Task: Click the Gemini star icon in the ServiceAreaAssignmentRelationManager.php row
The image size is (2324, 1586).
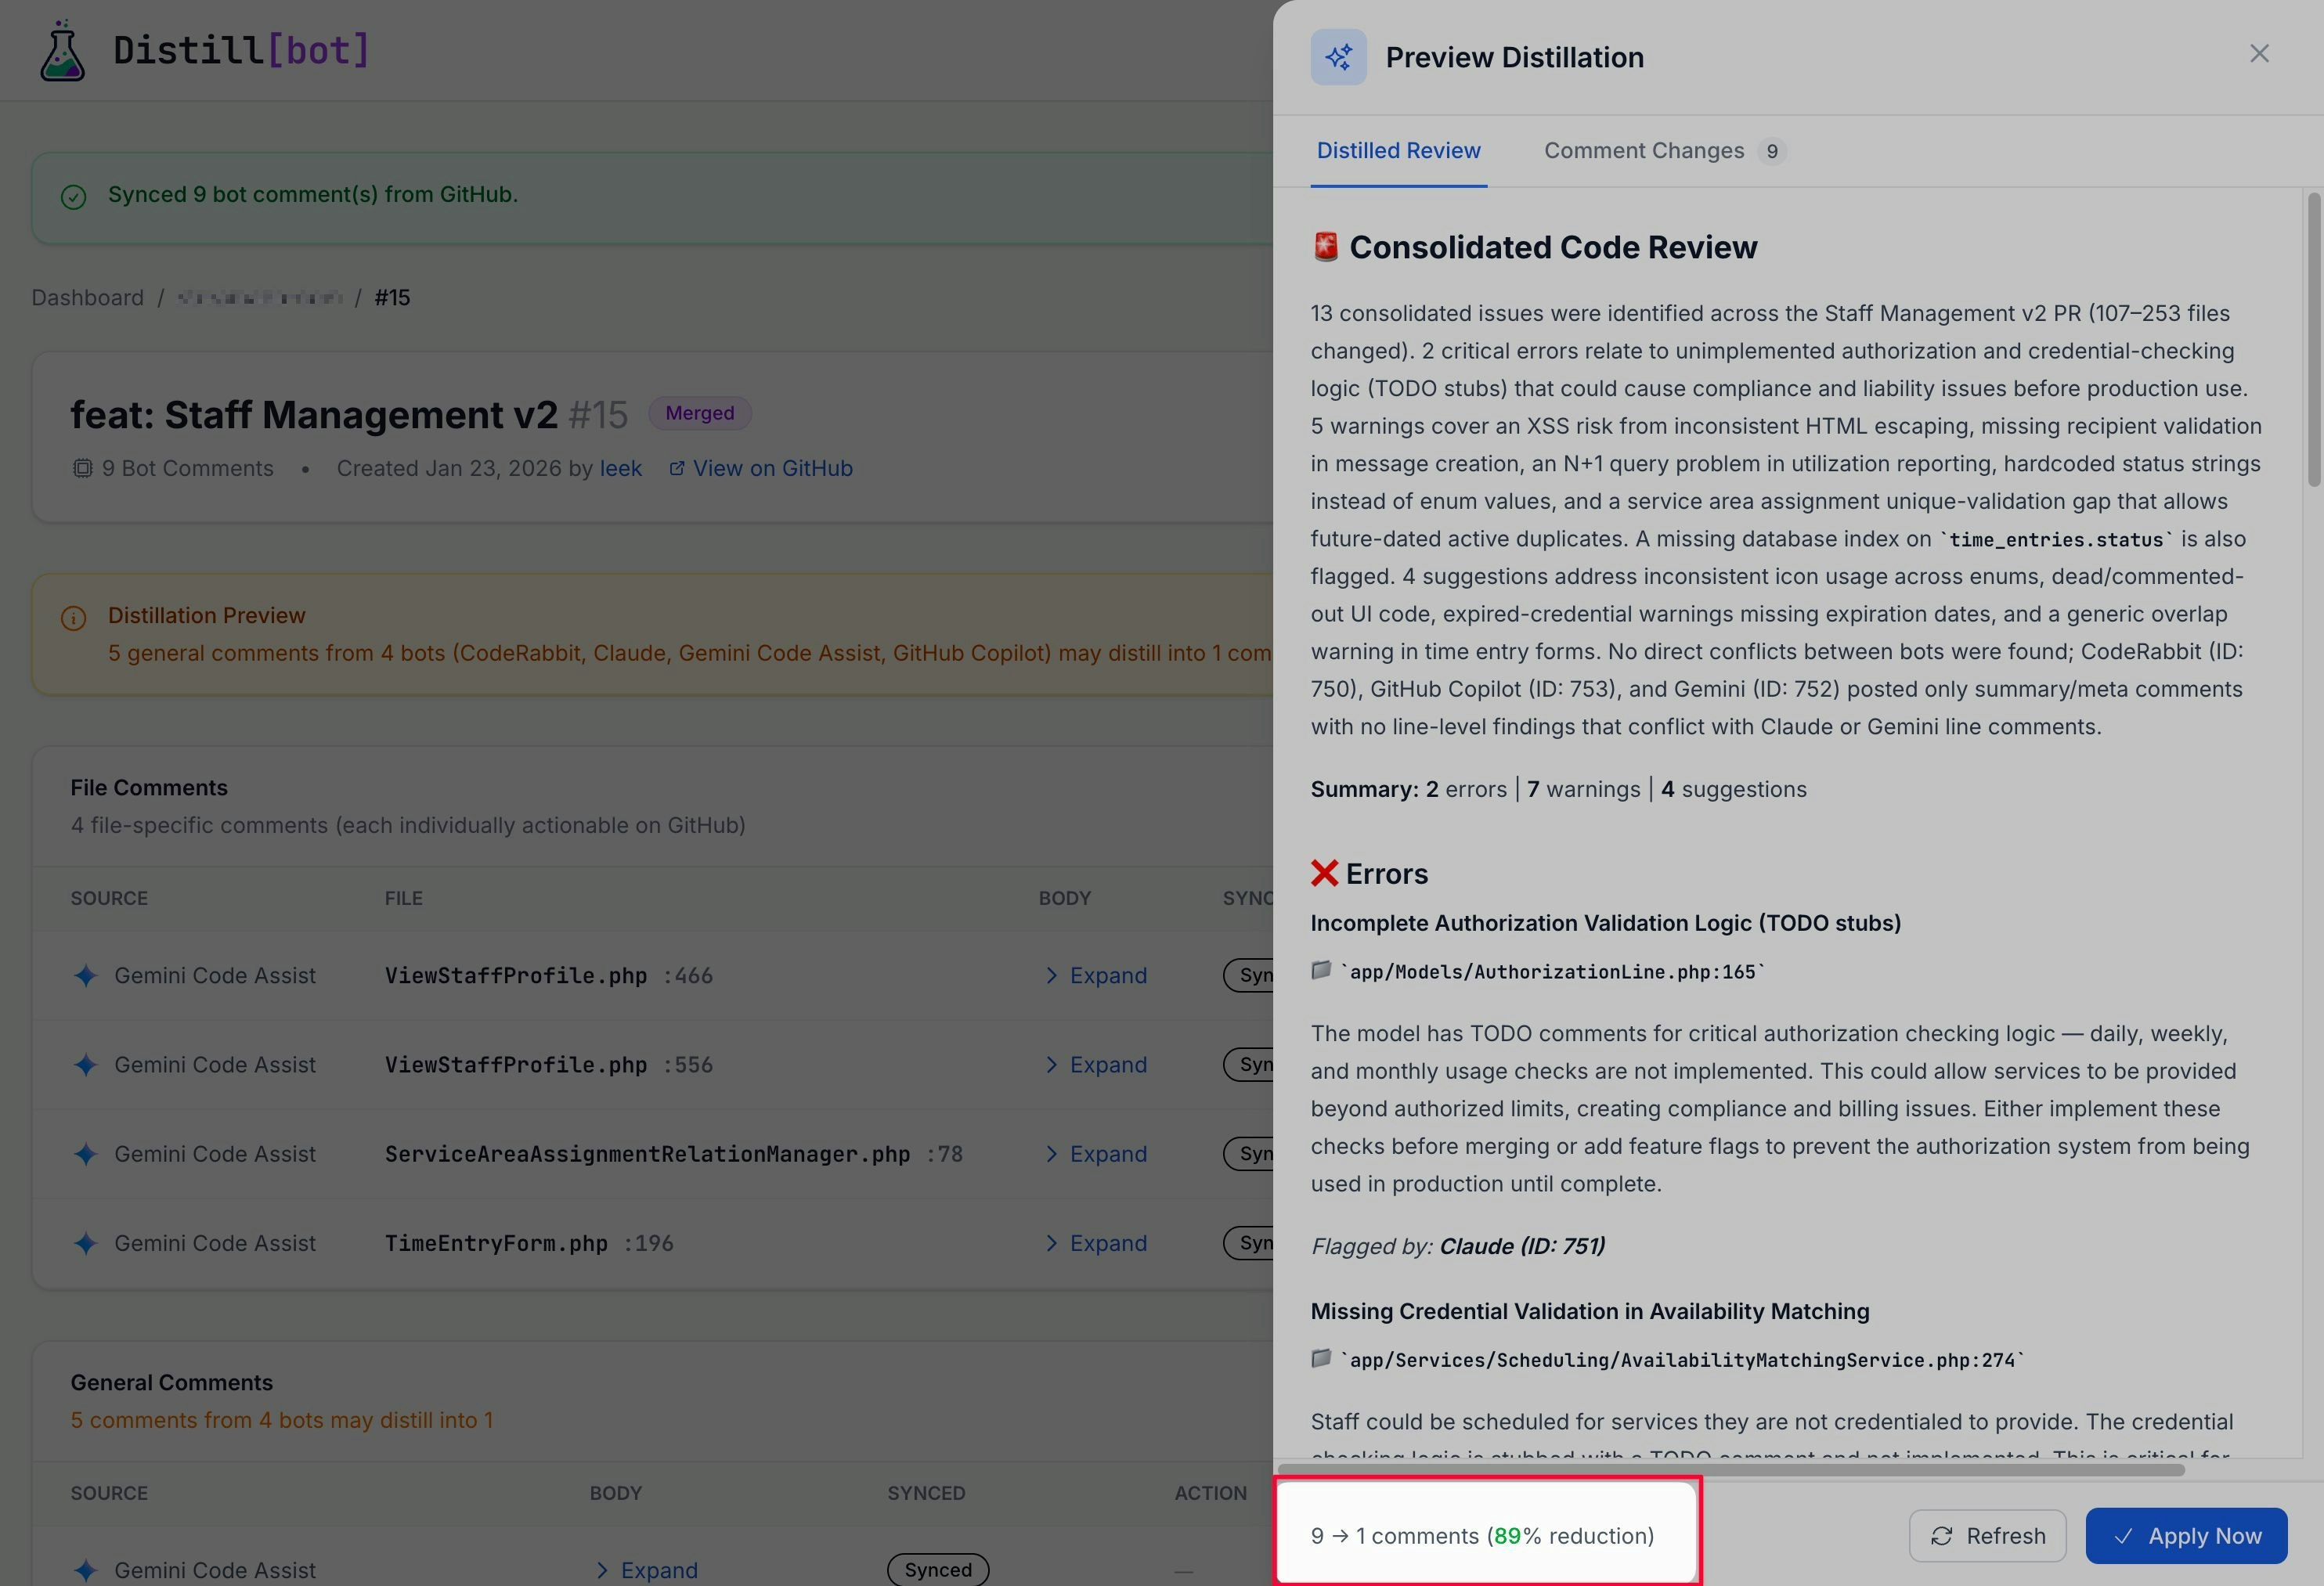Action: tap(86, 1154)
